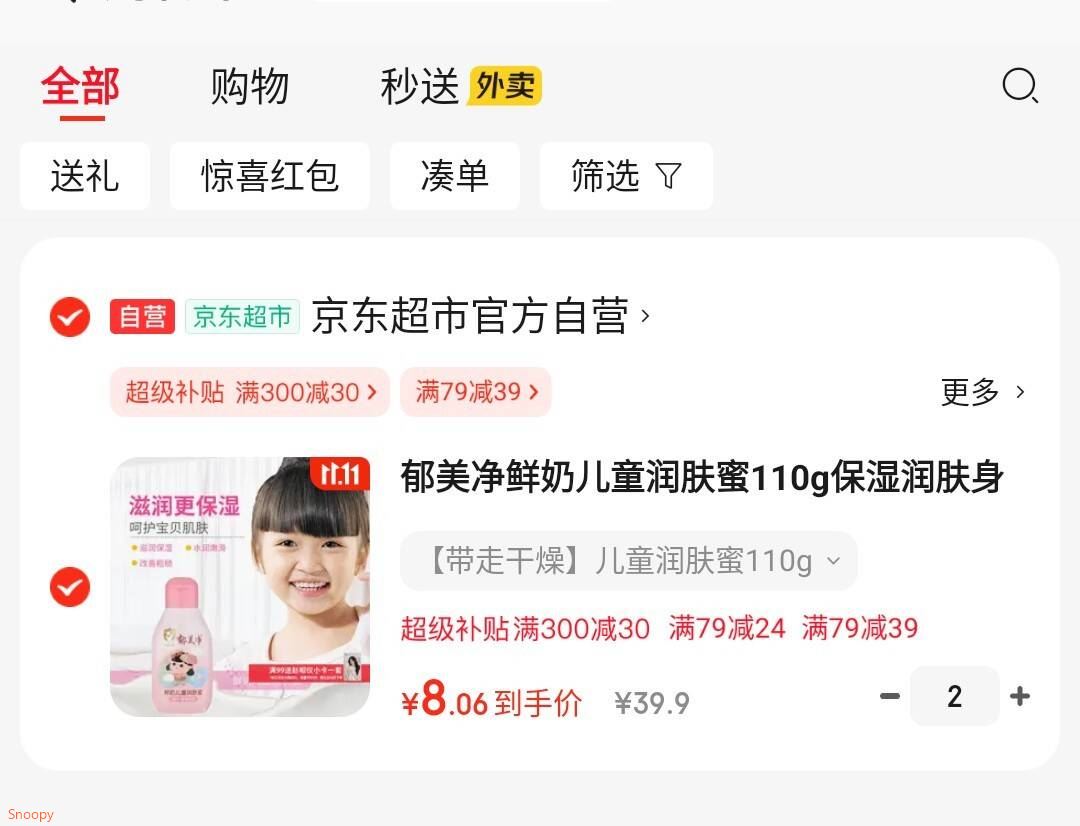Expand 更多 promotions chevron
The width and height of the screenshot is (1080, 826).
coord(983,392)
